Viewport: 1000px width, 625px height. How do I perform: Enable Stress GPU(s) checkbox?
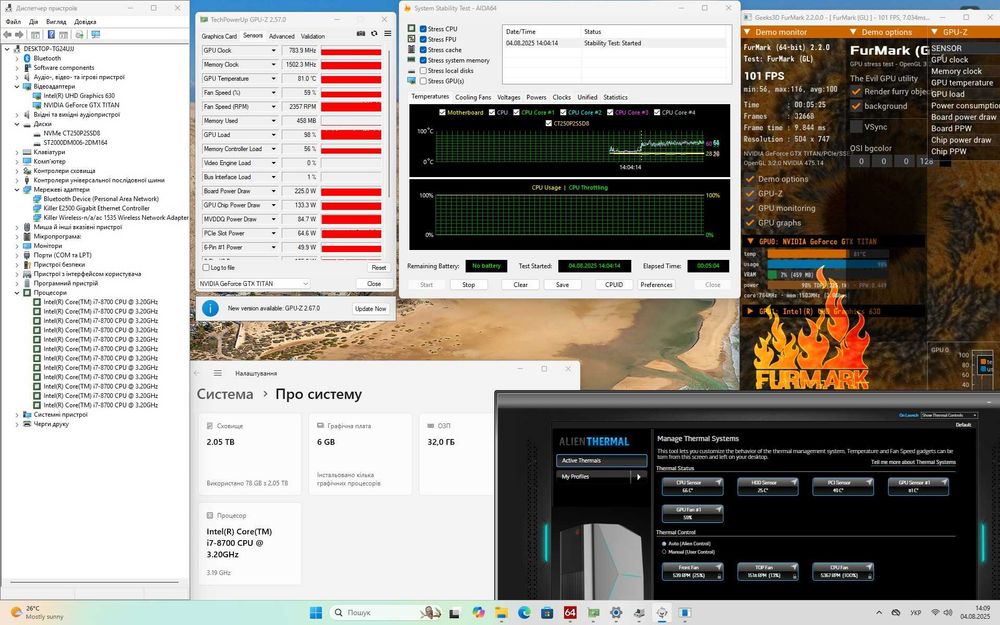pyautogui.click(x=423, y=81)
